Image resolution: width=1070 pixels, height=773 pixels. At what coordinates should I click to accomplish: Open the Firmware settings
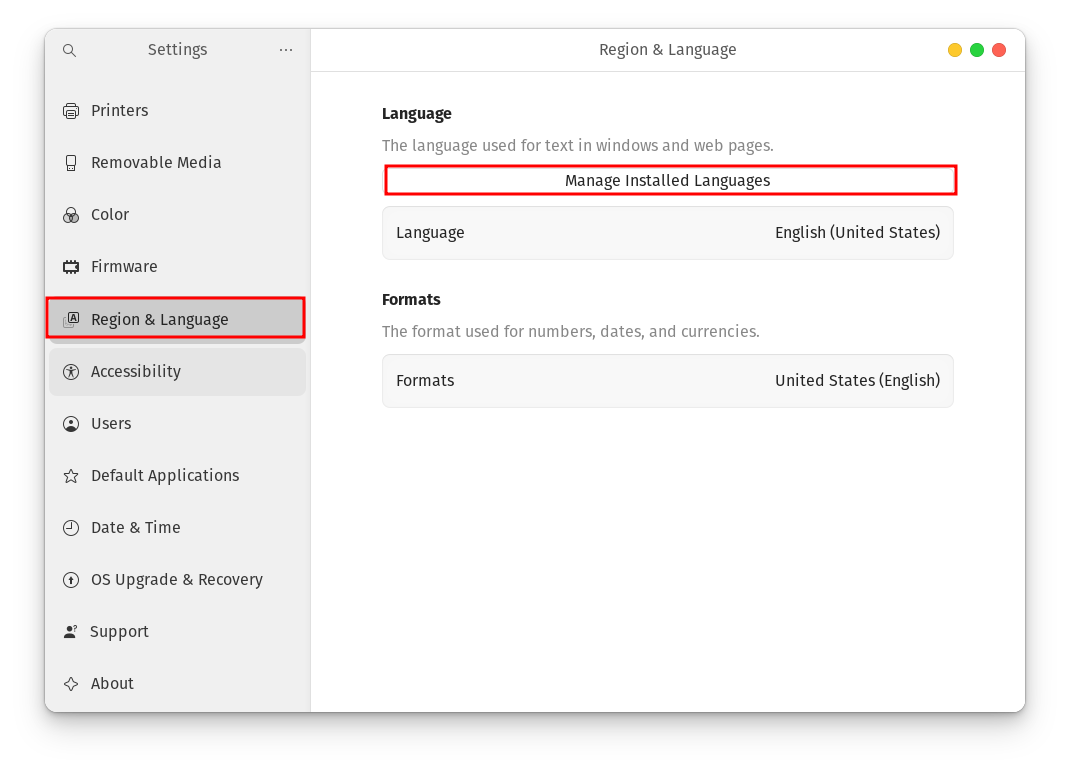tap(177, 267)
